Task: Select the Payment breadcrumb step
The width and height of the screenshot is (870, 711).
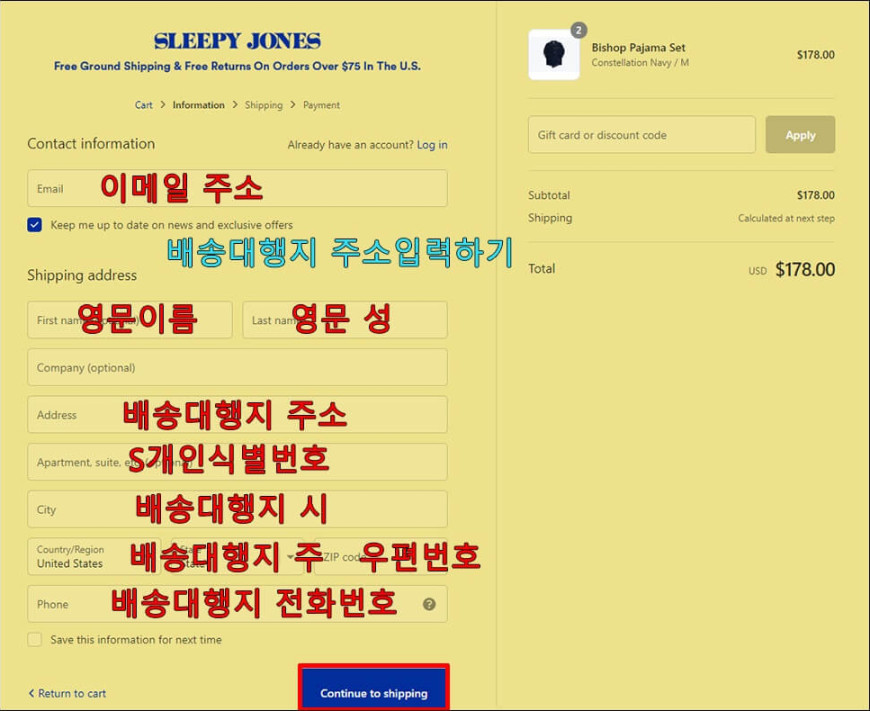Action: 321,105
